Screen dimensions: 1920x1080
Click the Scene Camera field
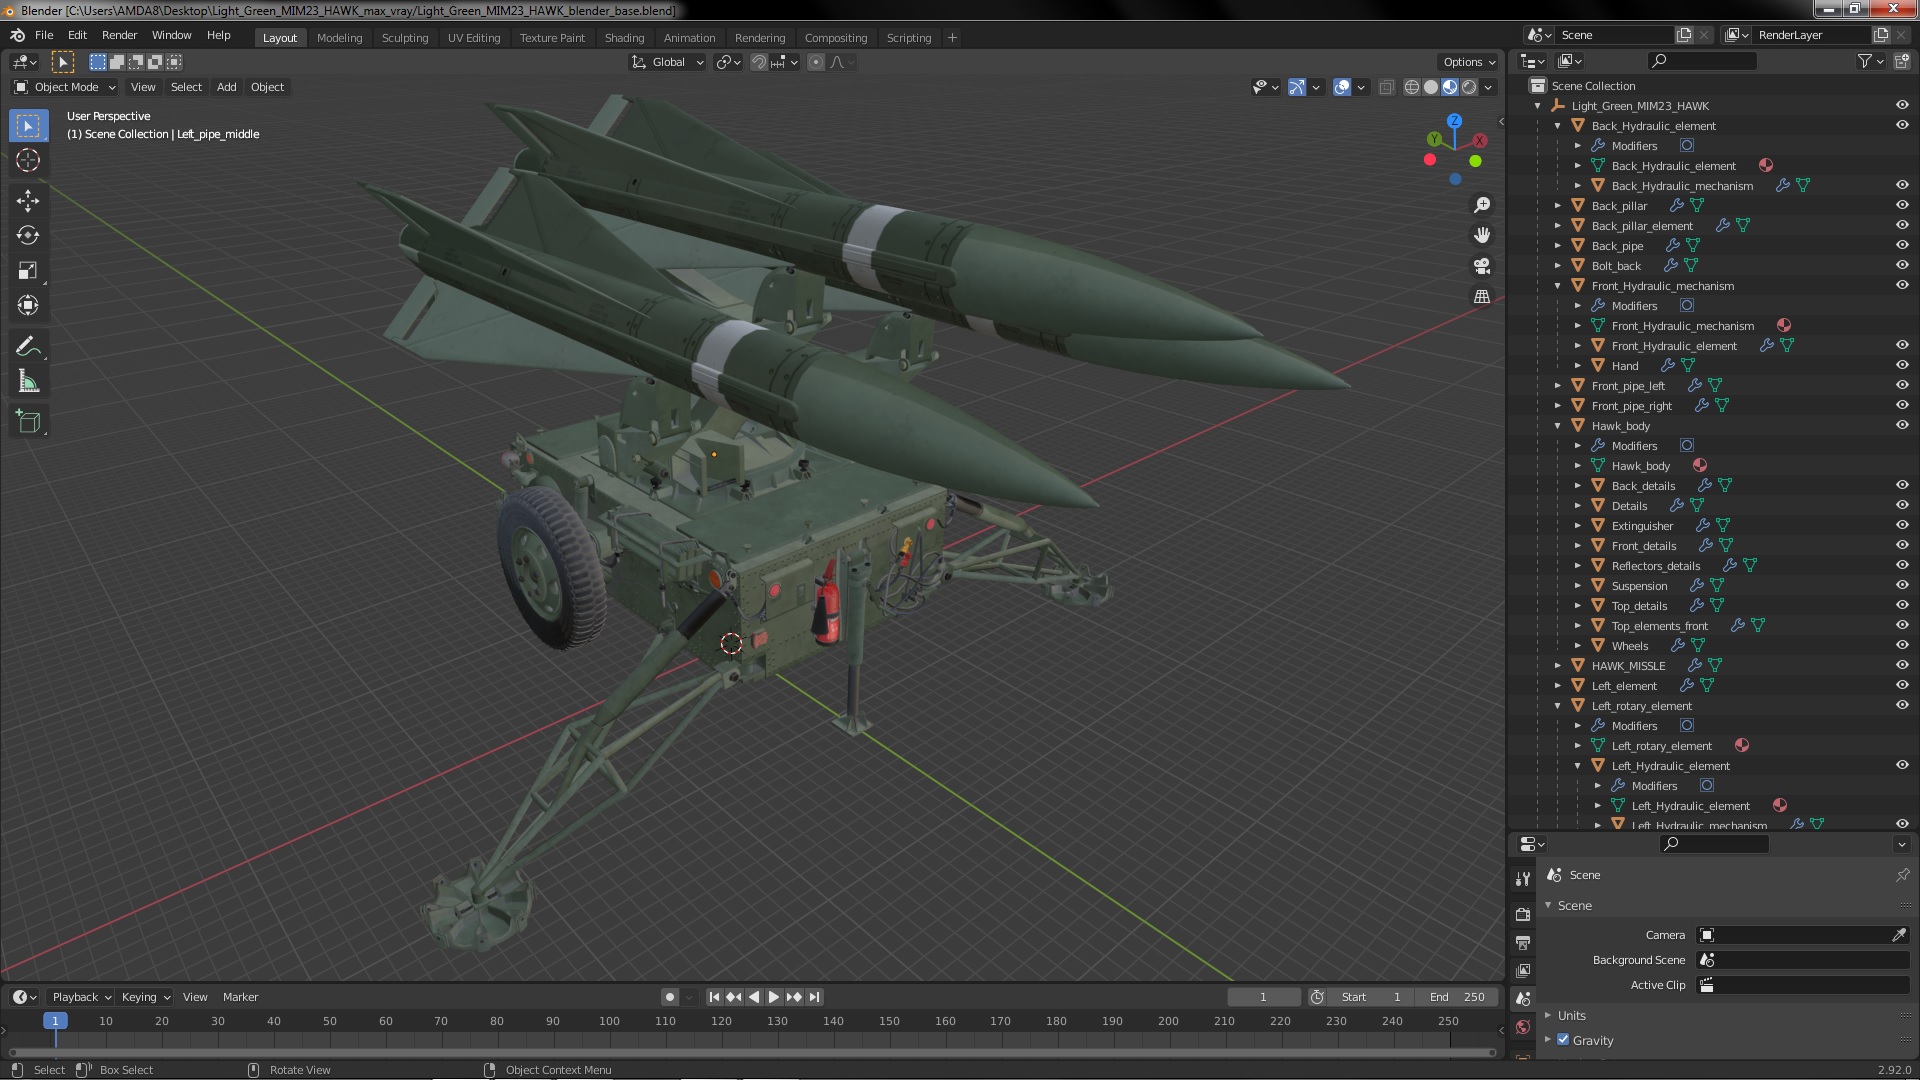[x=1804, y=935]
